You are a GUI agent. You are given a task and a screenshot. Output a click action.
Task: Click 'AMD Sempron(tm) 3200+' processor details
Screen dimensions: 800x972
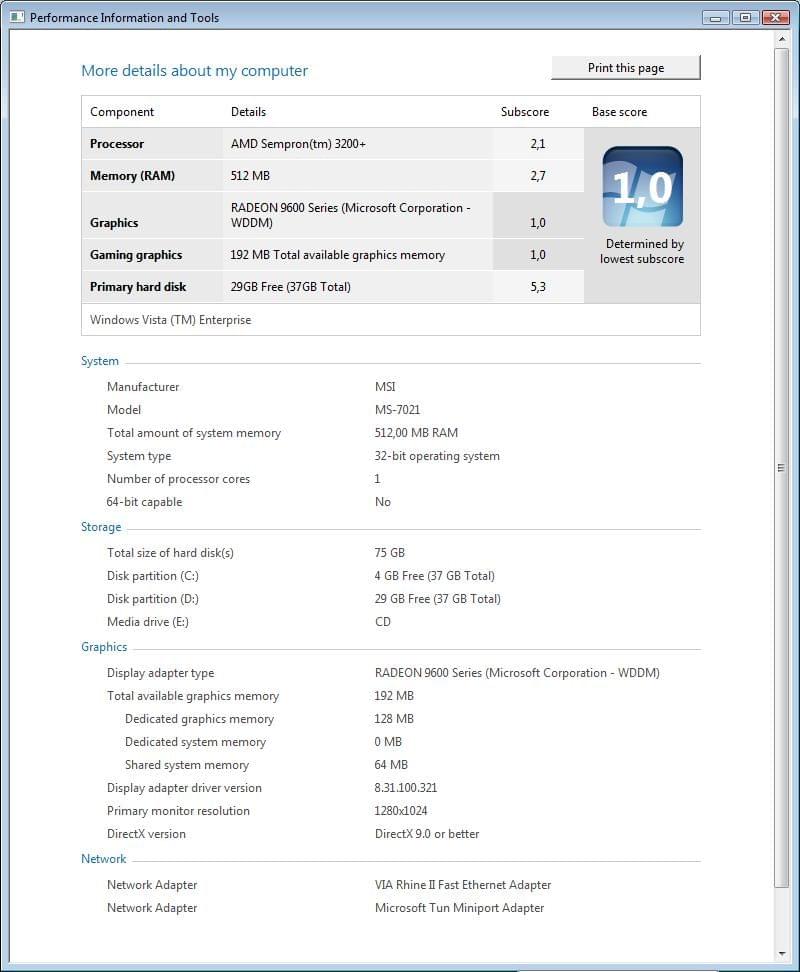click(x=298, y=144)
